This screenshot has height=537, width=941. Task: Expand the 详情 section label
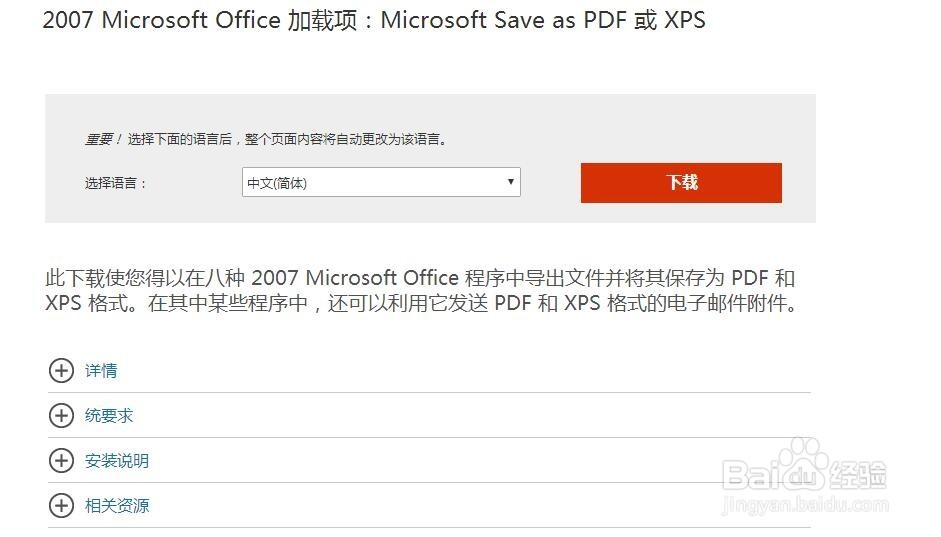(x=101, y=371)
